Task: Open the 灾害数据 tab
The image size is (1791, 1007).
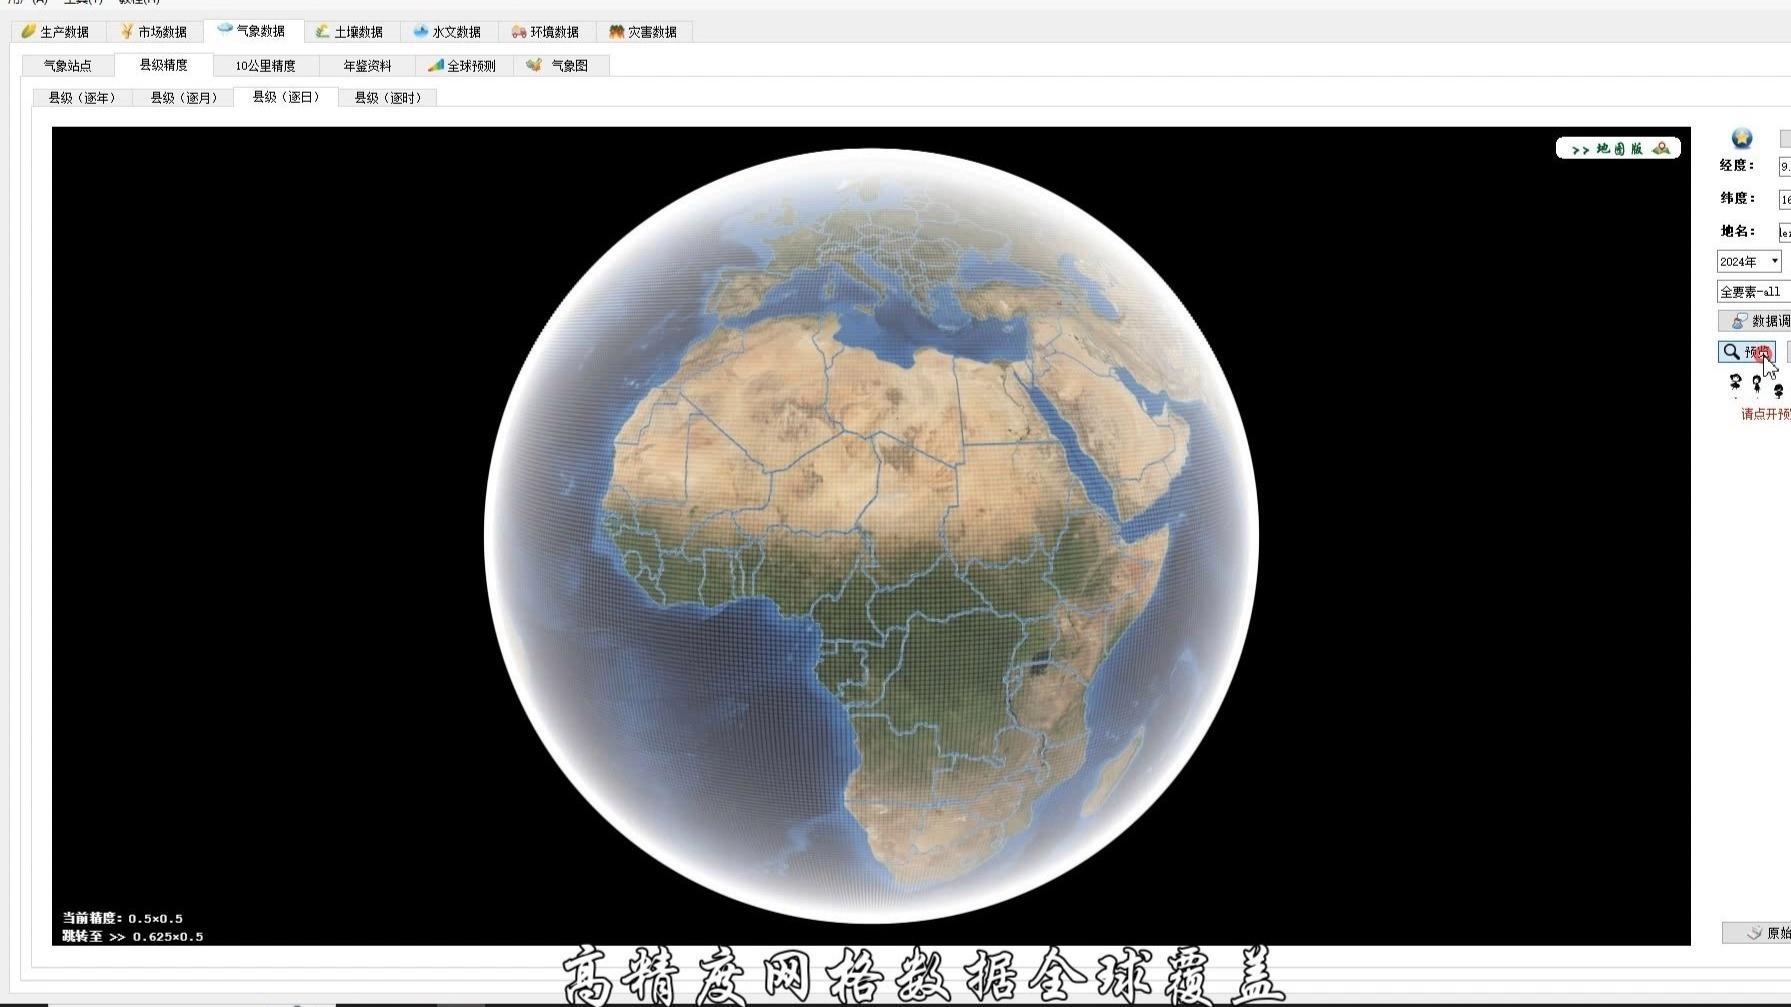Action: click(x=644, y=32)
